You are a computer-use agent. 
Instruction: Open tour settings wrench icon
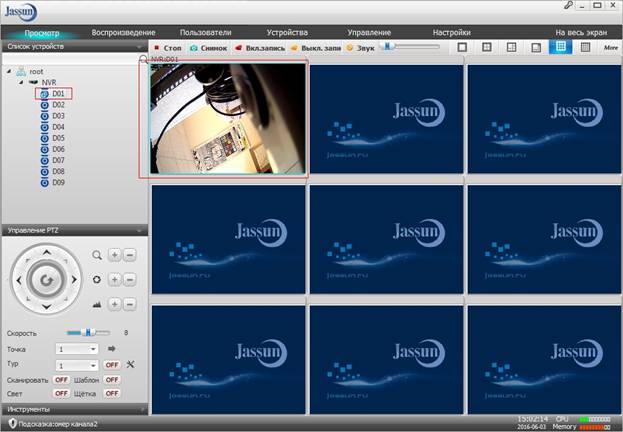[130, 364]
